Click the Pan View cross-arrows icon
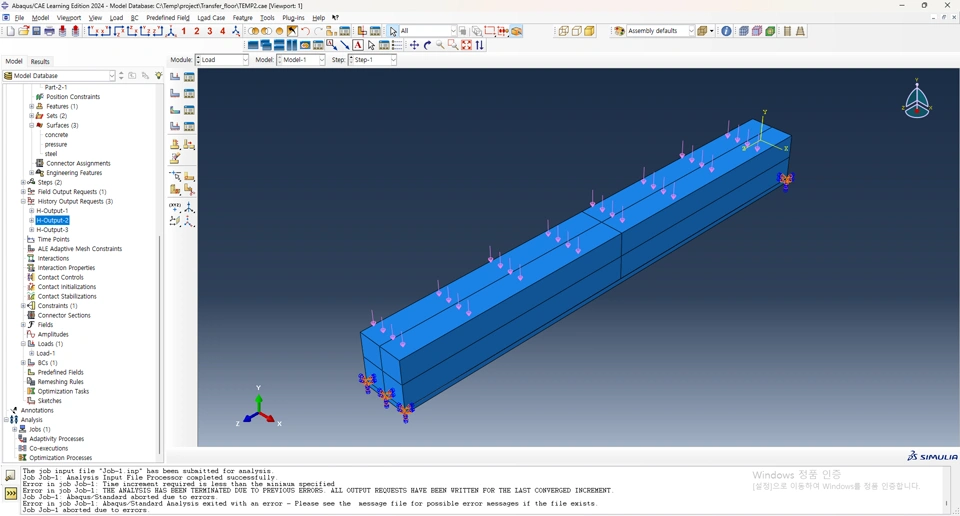Screen dimensions: 960x516 [x=414, y=45]
